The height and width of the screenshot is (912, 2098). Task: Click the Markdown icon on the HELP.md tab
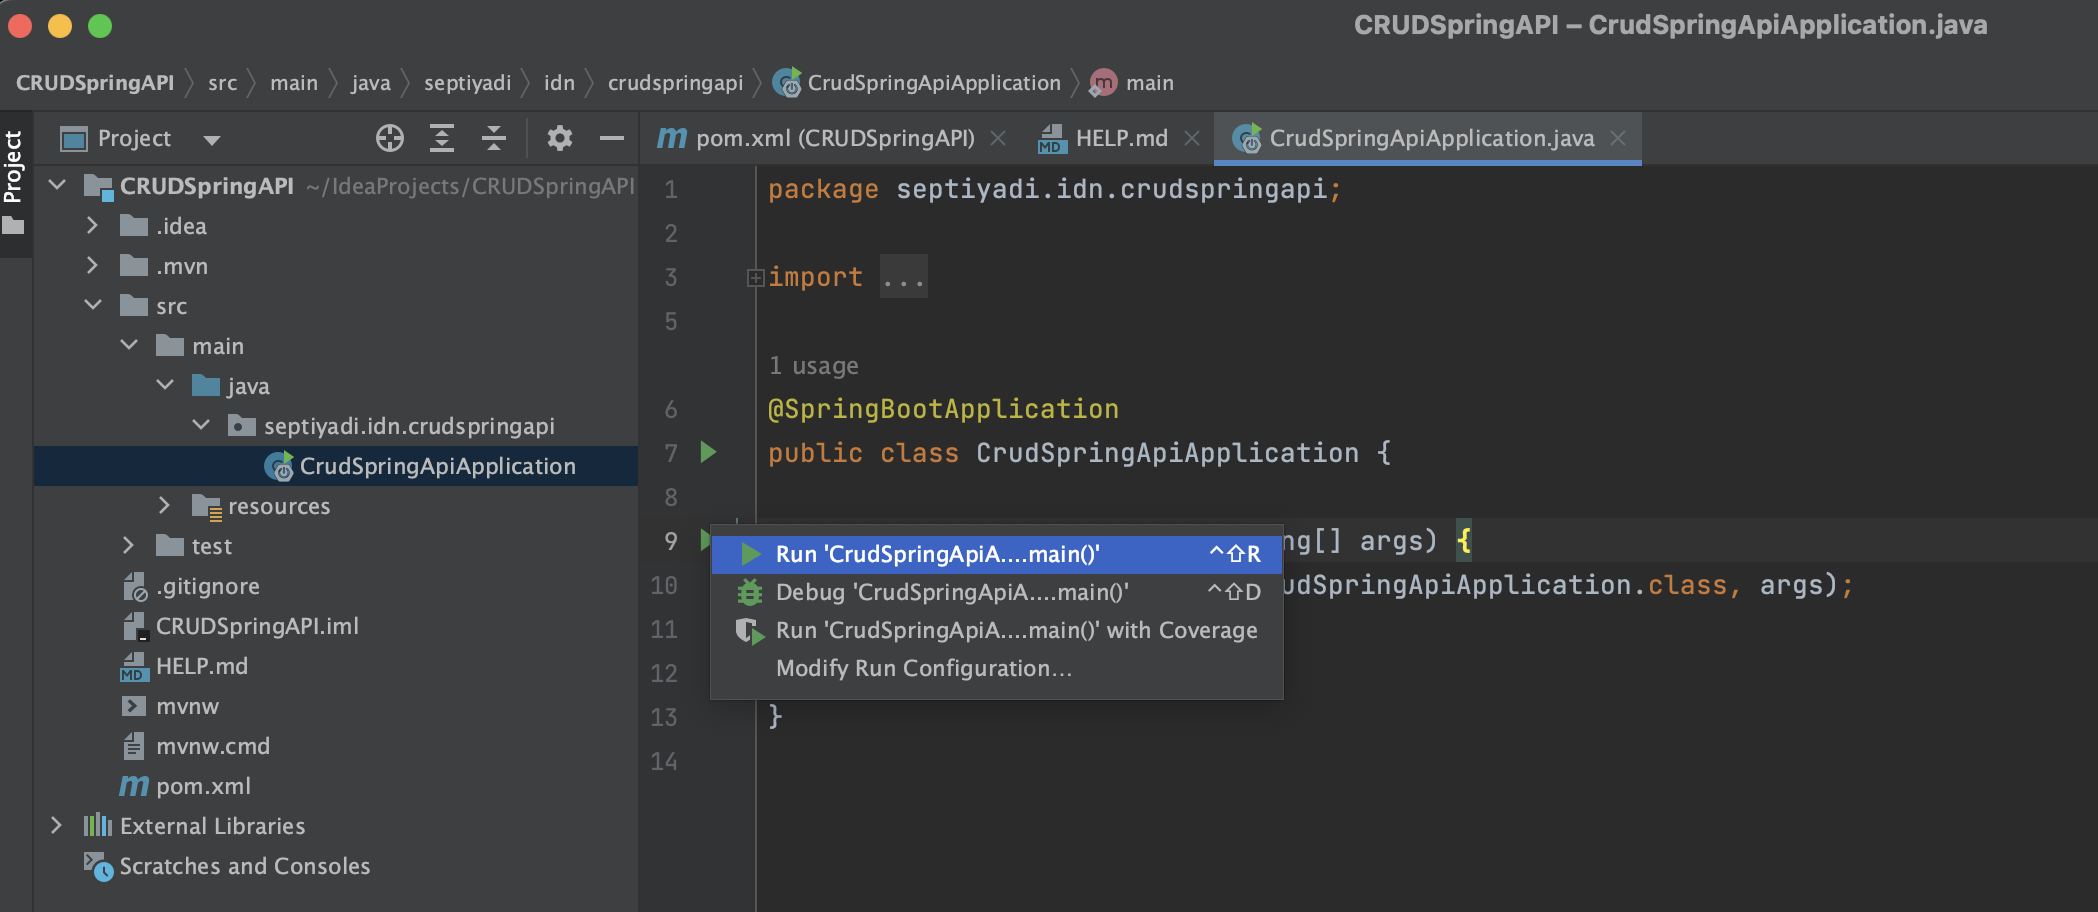(1052, 139)
